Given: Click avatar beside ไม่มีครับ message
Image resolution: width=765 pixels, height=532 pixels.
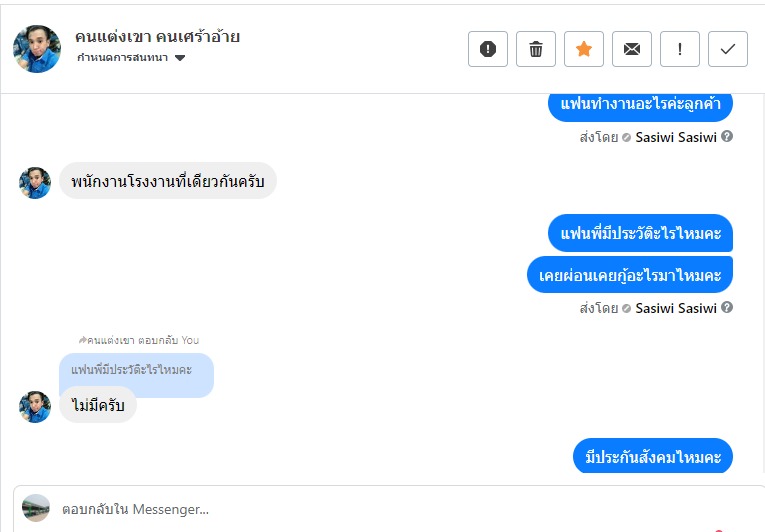Looking at the screenshot, I should (x=35, y=407).
